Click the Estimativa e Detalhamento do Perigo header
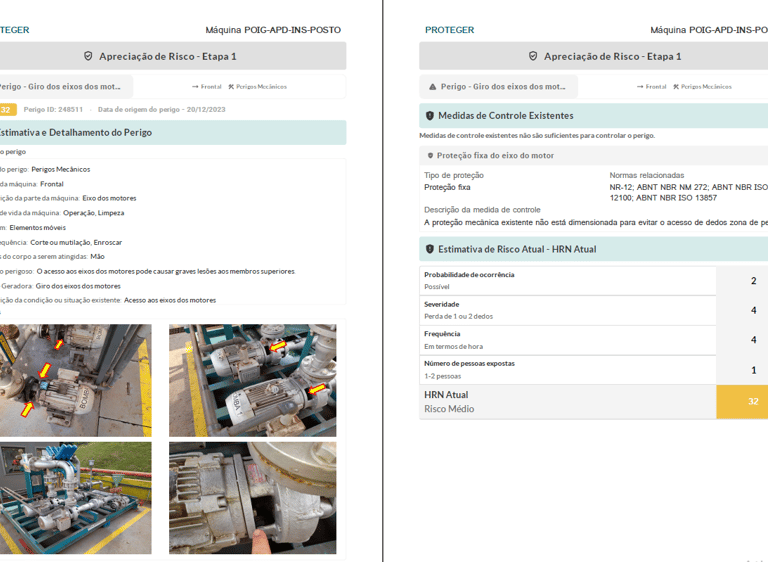The height and width of the screenshot is (562, 768). 173,132
